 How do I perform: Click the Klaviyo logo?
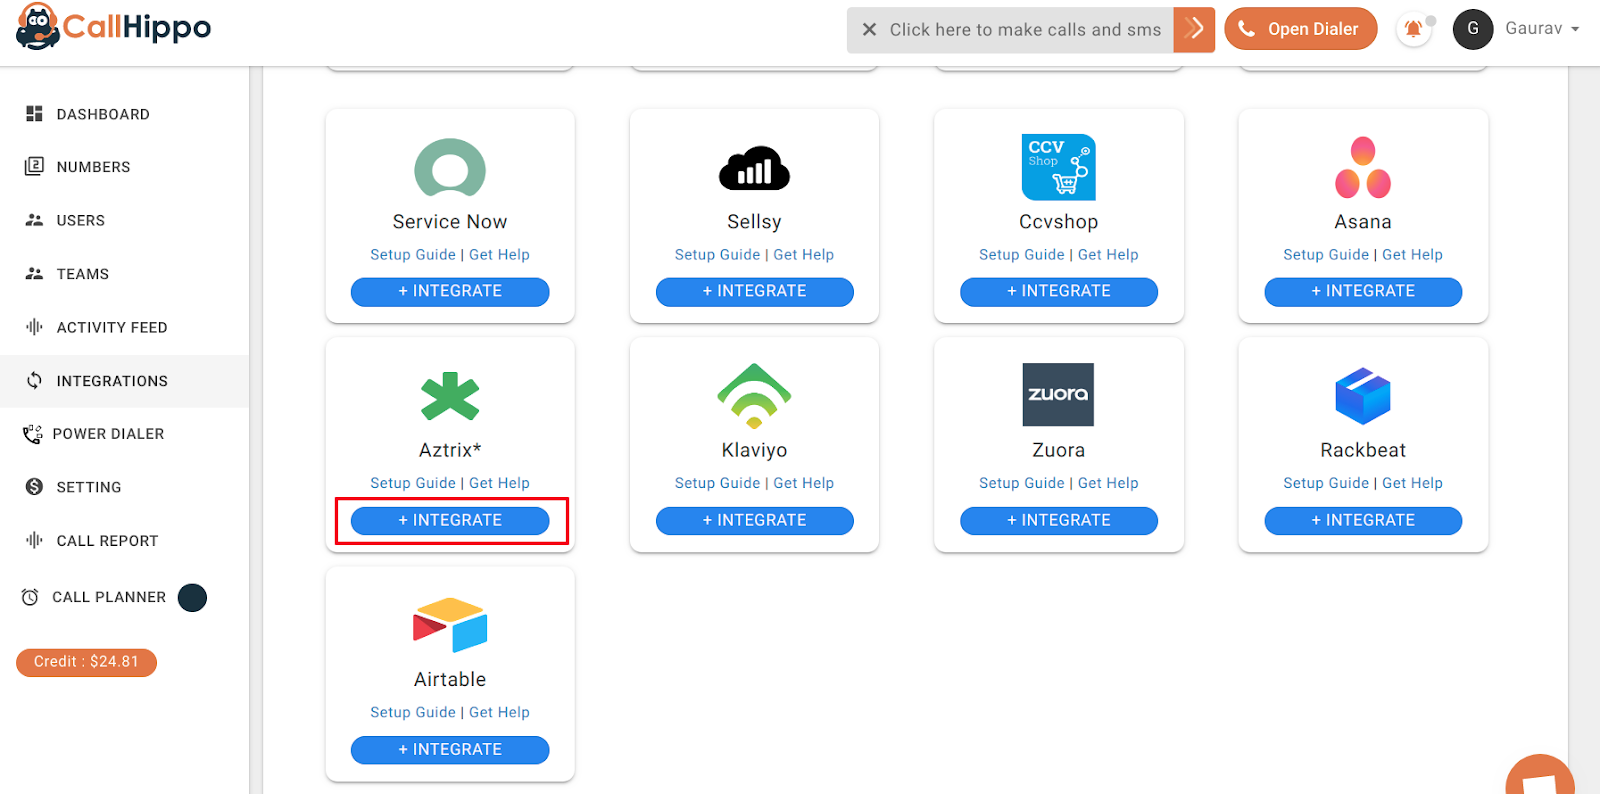point(754,396)
